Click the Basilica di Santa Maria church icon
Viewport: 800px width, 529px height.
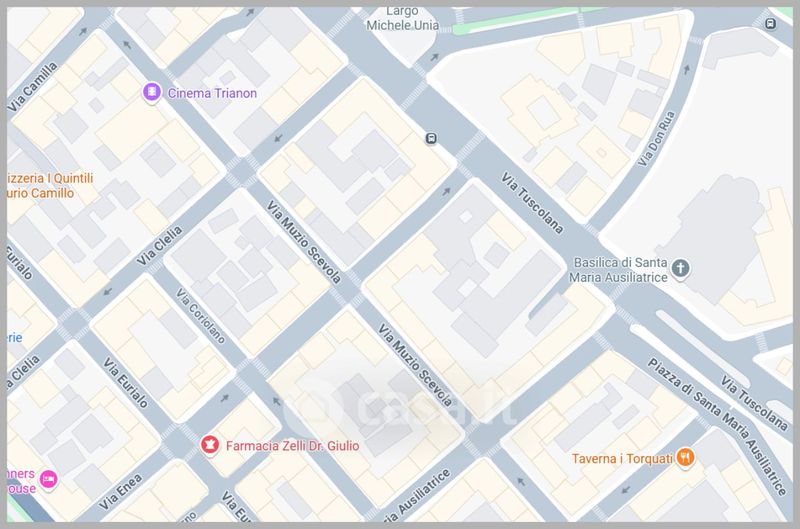coord(680,269)
